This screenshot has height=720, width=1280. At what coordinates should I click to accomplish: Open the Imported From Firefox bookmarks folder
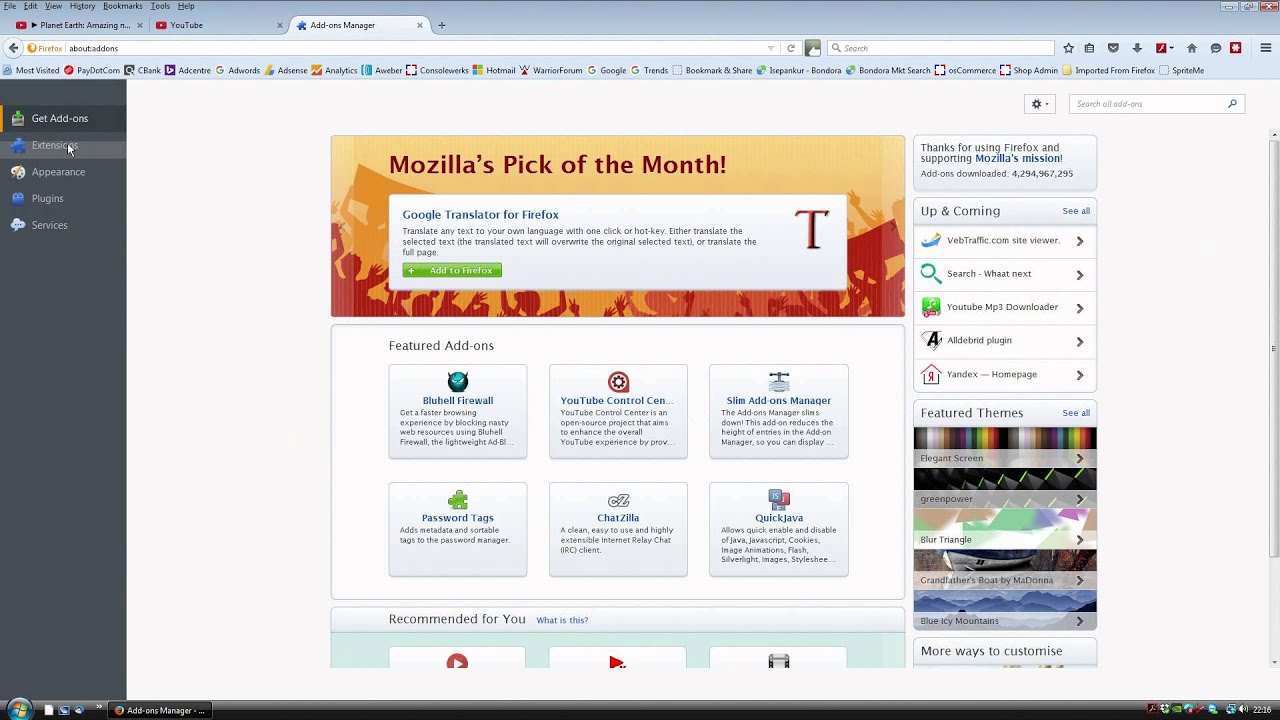coord(1108,71)
